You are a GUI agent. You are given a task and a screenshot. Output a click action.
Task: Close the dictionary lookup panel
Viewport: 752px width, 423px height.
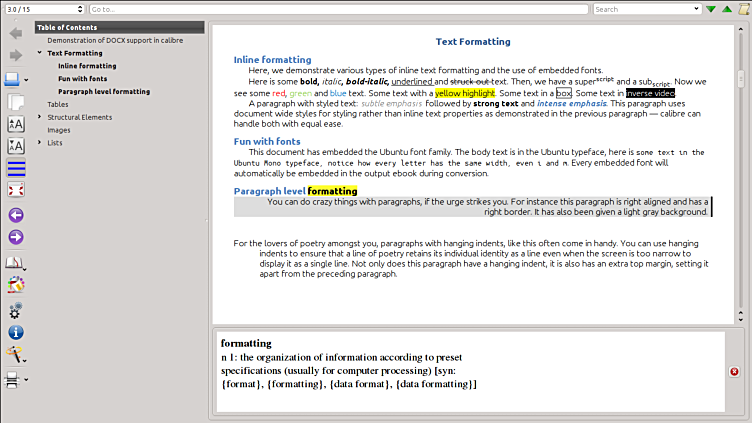tap(734, 372)
